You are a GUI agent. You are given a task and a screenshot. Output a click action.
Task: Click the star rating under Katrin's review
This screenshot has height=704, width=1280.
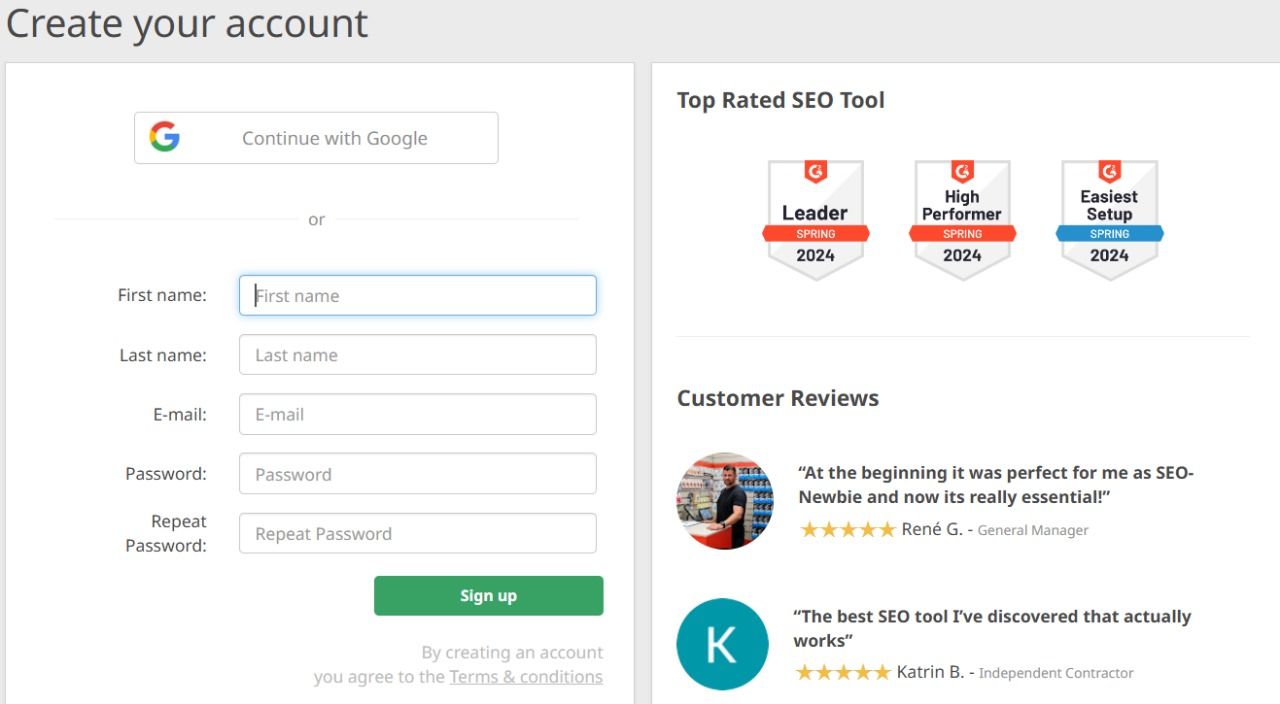tap(843, 673)
